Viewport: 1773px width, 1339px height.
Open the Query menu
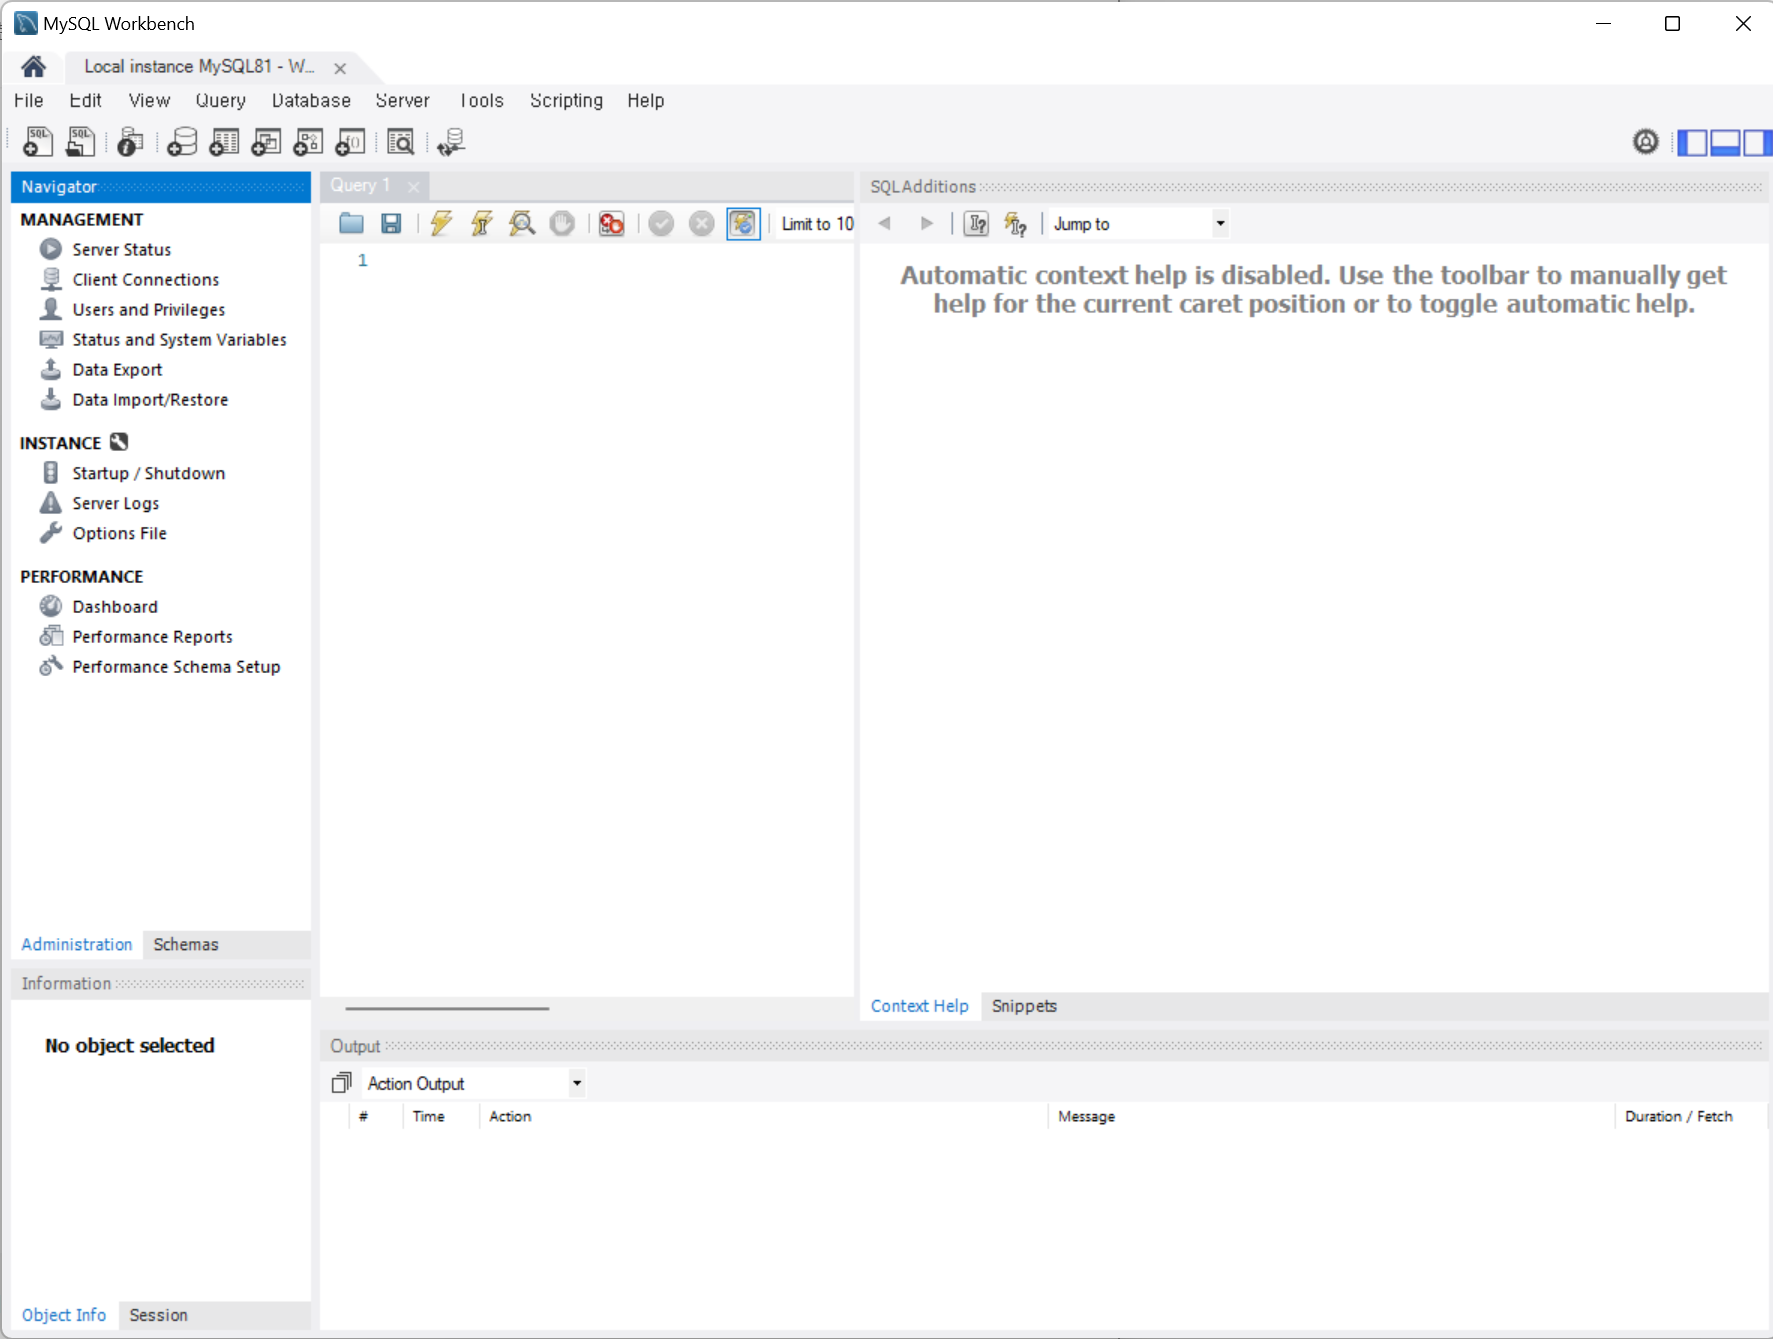click(221, 100)
